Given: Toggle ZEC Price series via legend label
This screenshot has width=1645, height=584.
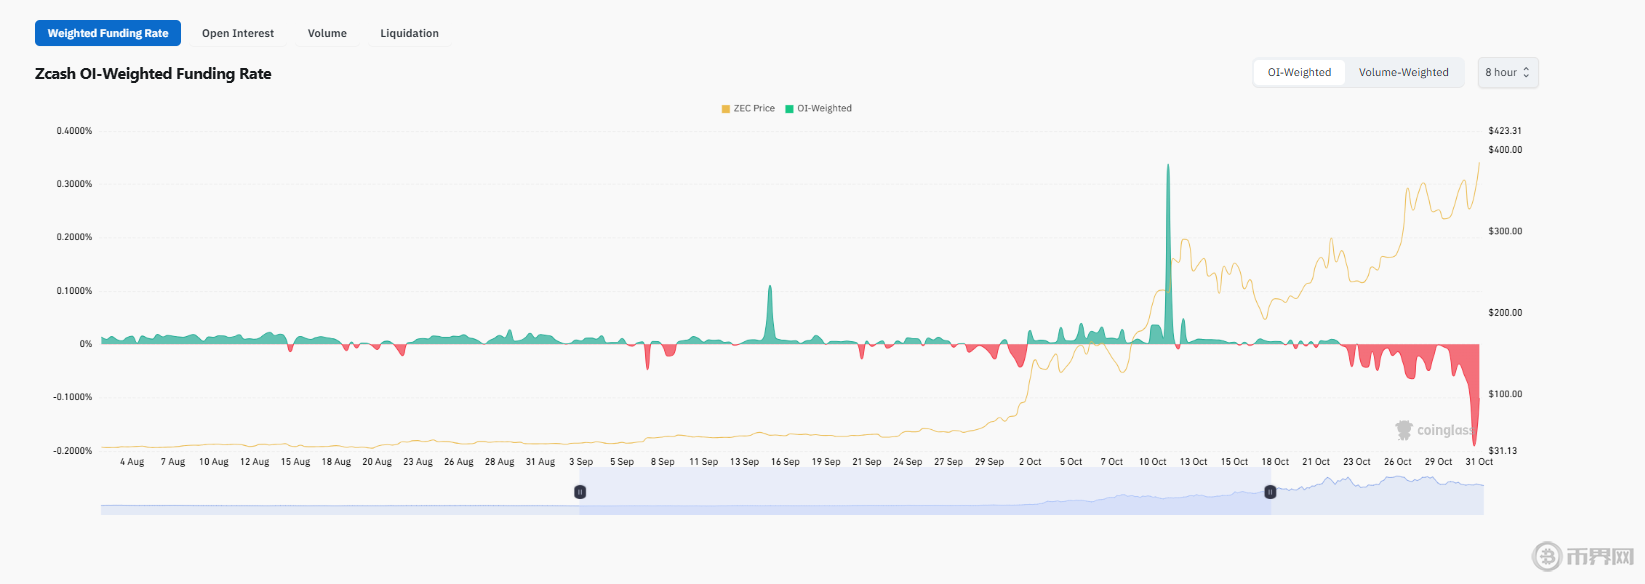Looking at the screenshot, I should click(754, 109).
